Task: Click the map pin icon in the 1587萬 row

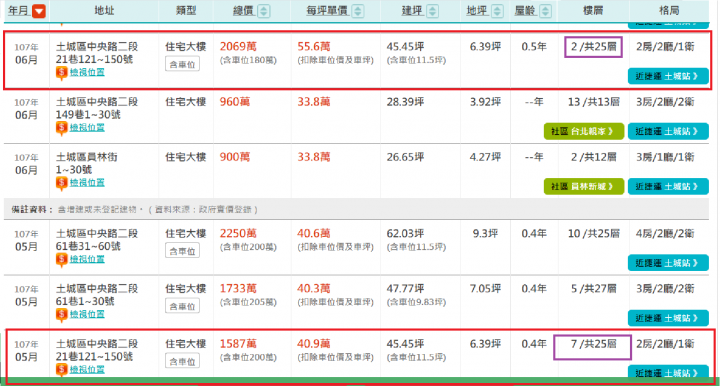Action: coord(62,369)
